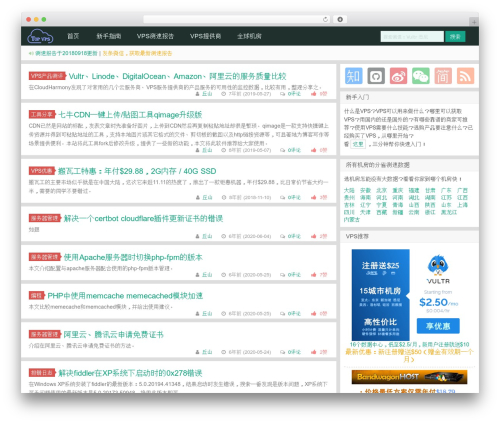500x423 pixels.
Task: Select 北京 in the province speed list
Action: 381,190
